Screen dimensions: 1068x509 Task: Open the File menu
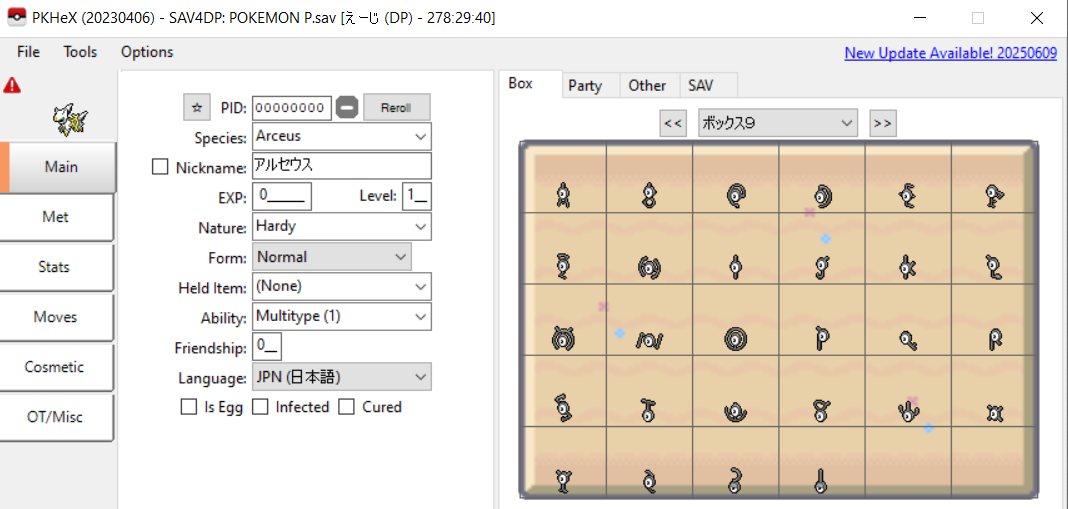[29, 52]
